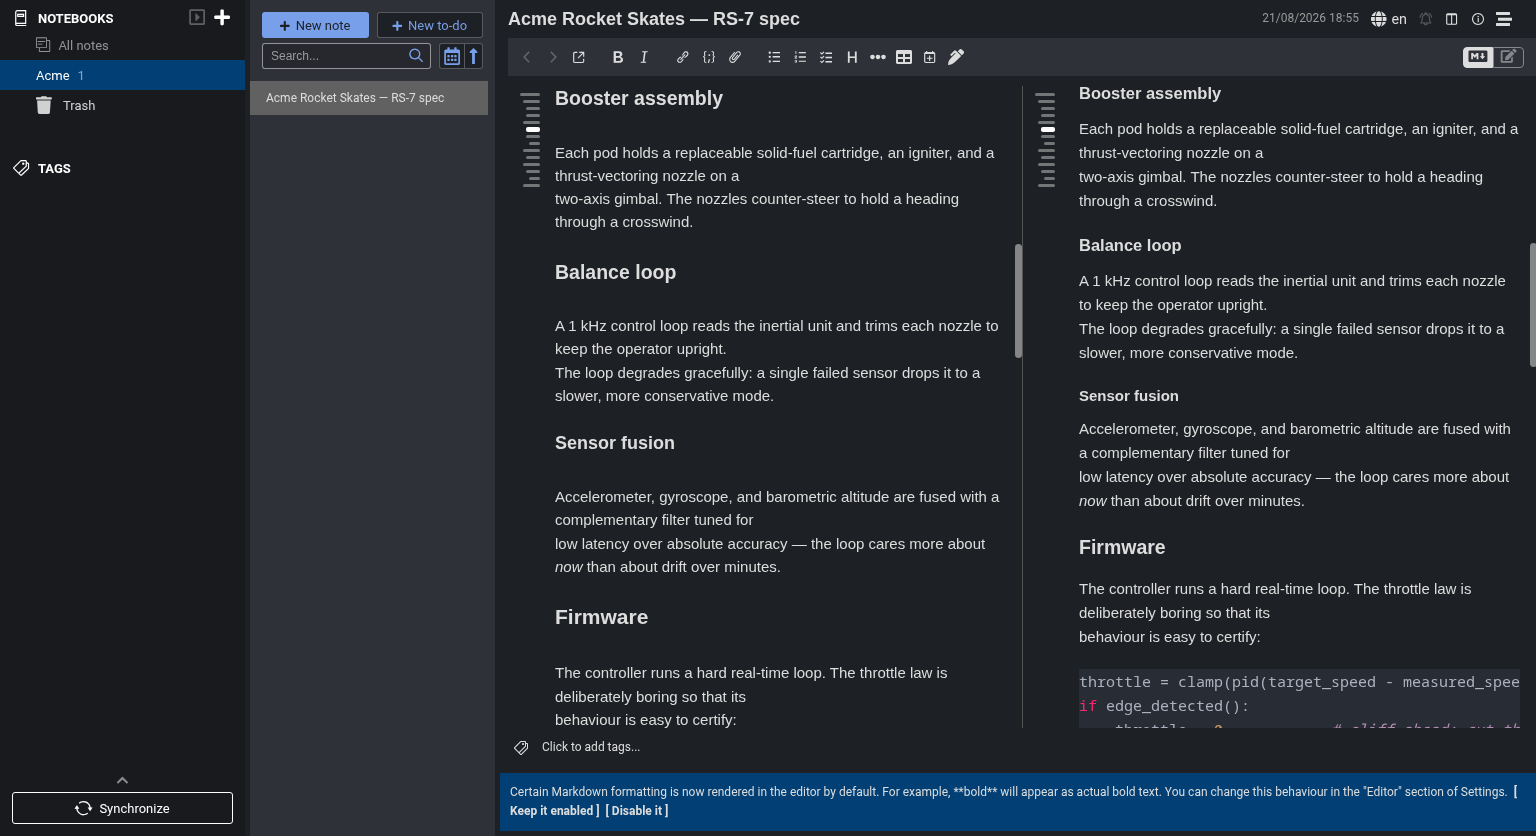Viewport: 1536px width, 836px height.
Task: Click to add tags to the note
Action: [590, 747]
